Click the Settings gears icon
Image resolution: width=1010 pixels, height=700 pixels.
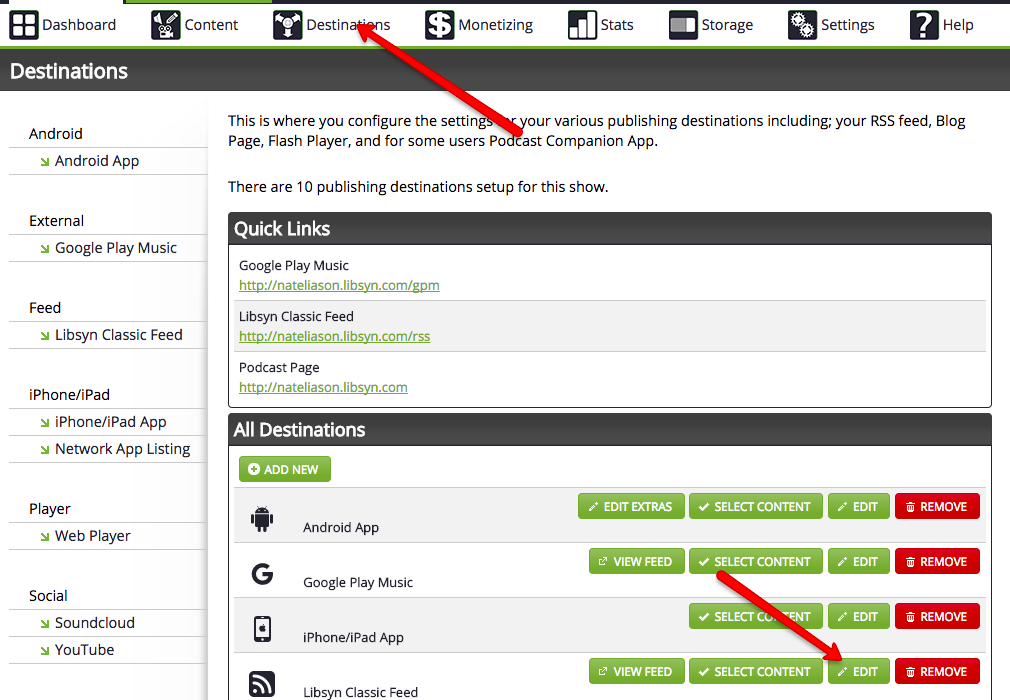tap(803, 25)
